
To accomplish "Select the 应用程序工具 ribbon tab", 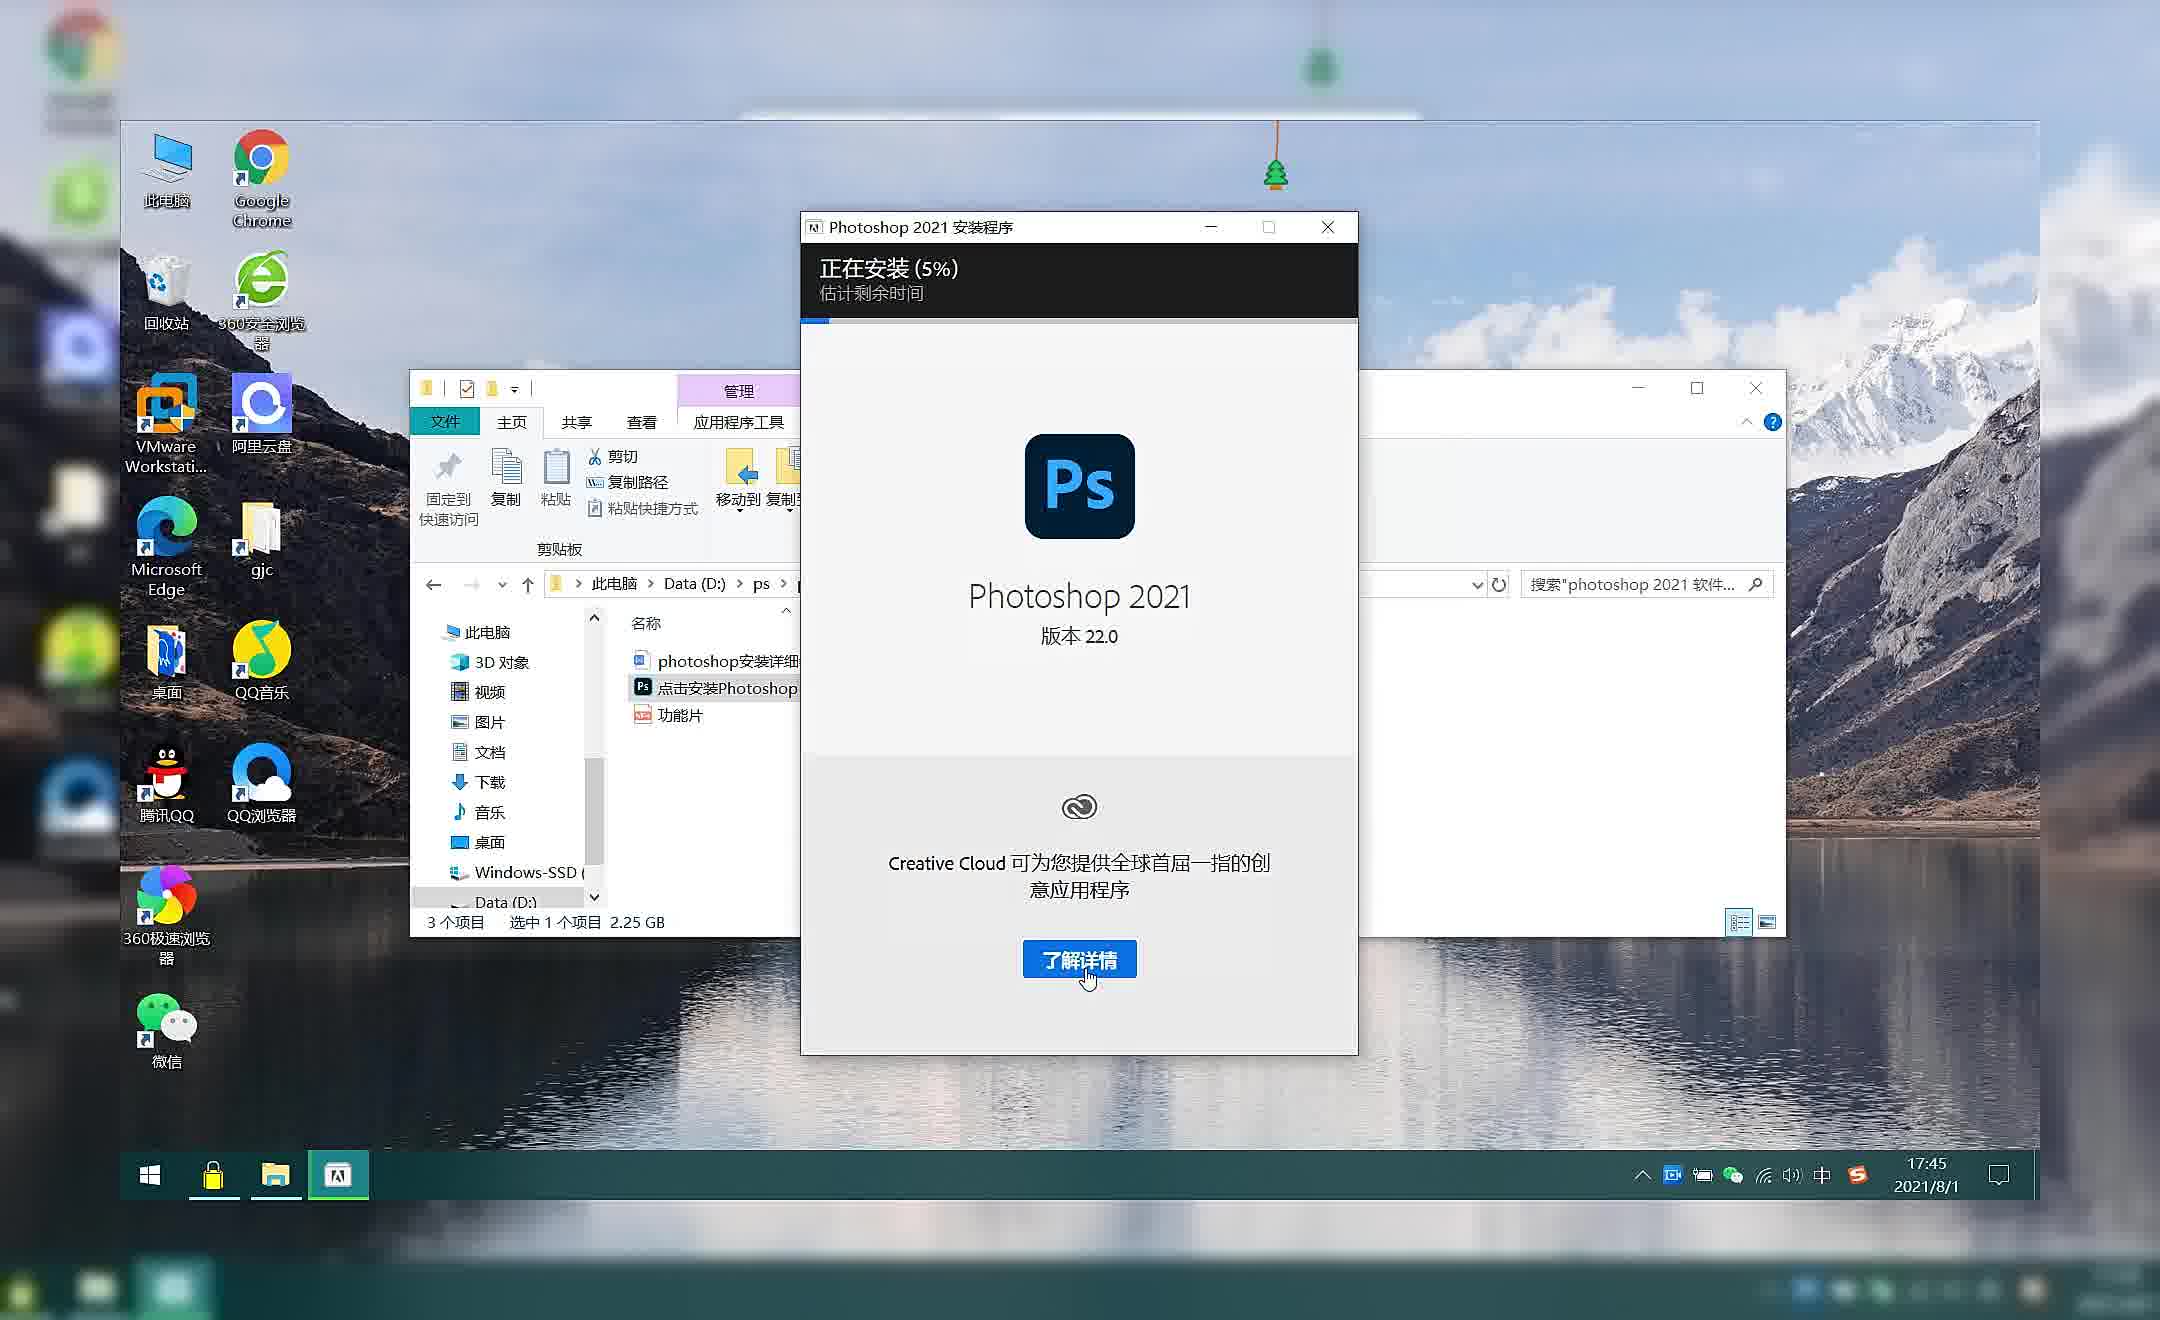I will coord(739,422).
